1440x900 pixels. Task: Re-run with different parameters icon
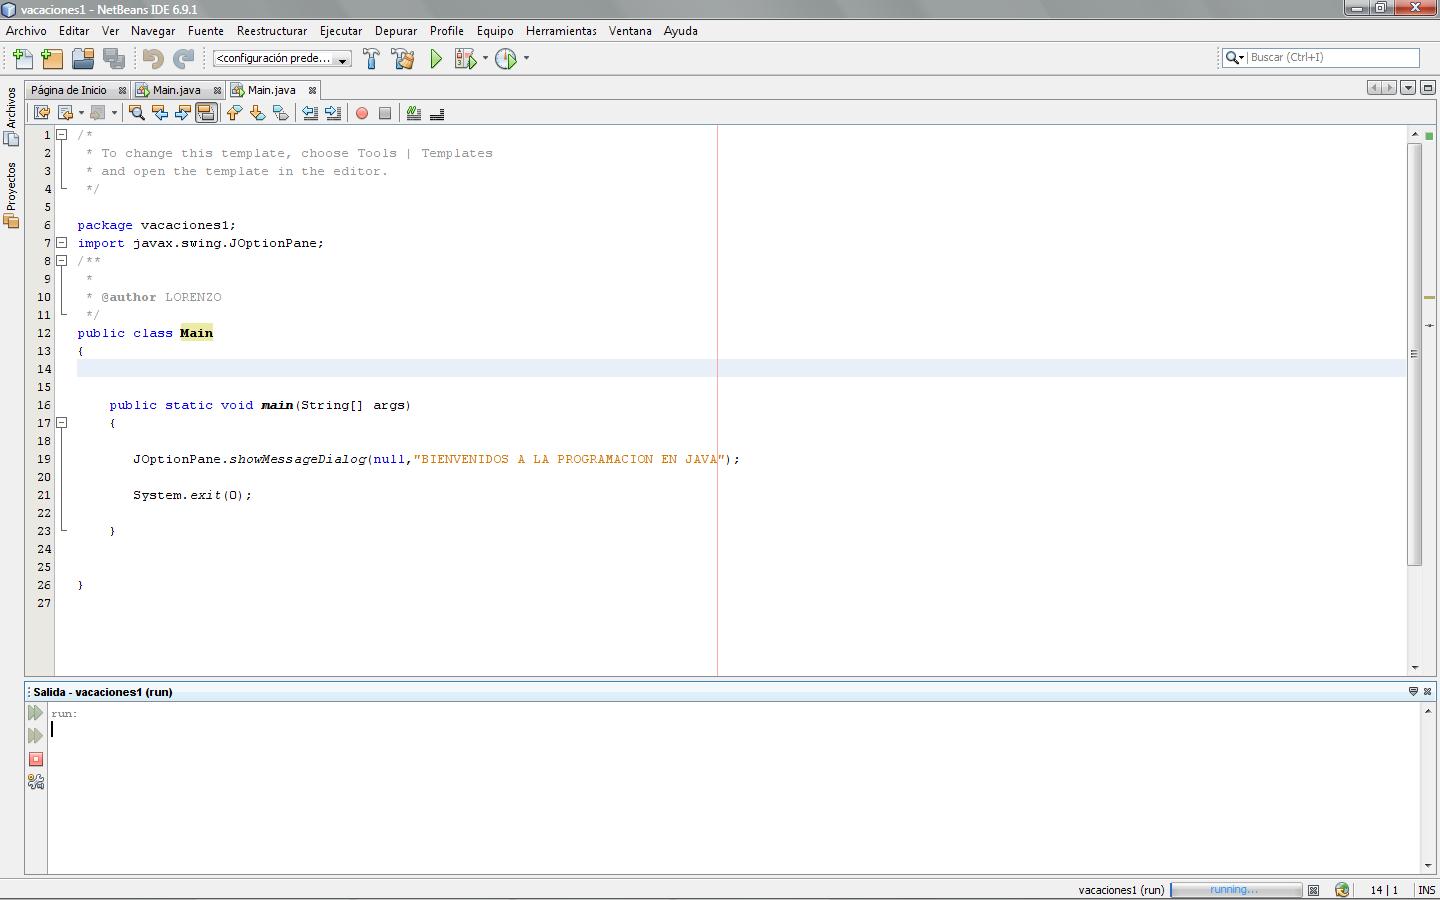(x=36, y=736)
